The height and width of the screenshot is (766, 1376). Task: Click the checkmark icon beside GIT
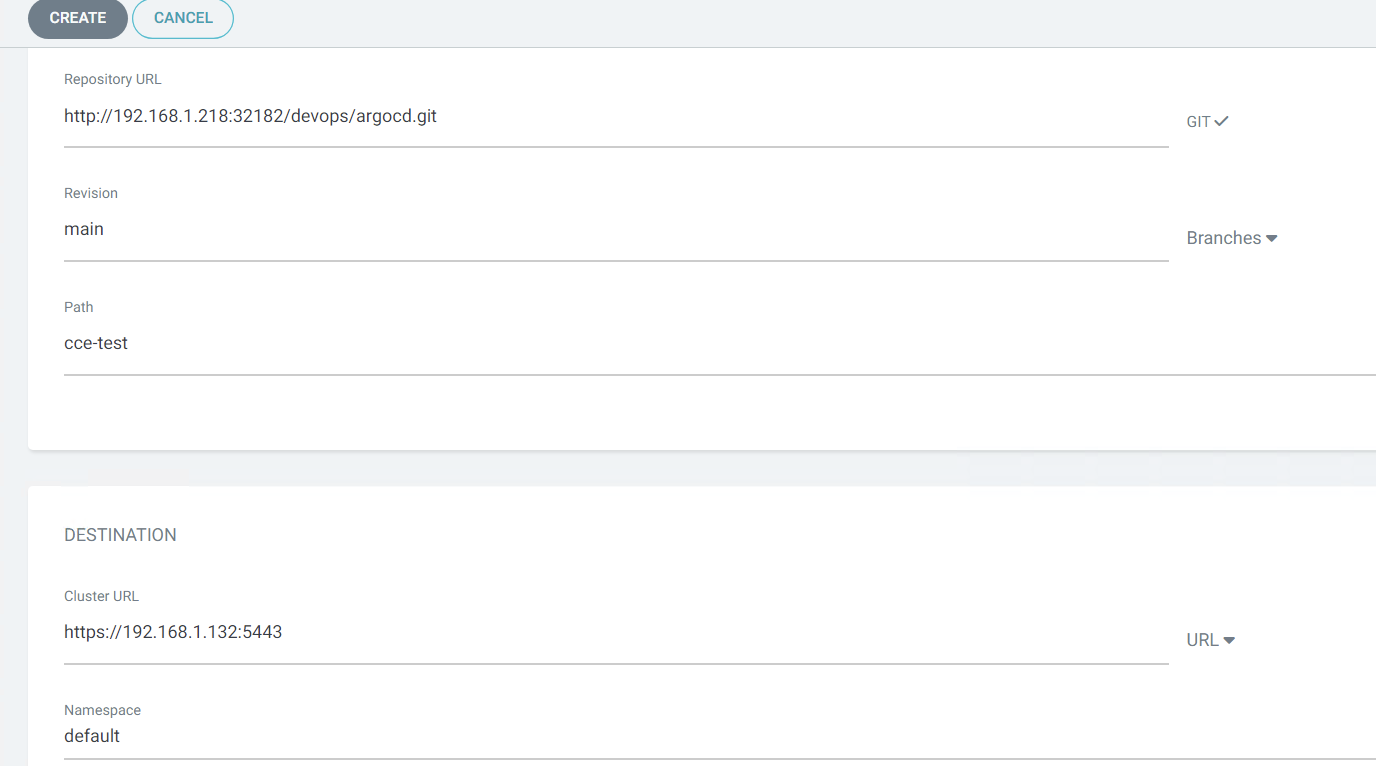(1221, 121)
